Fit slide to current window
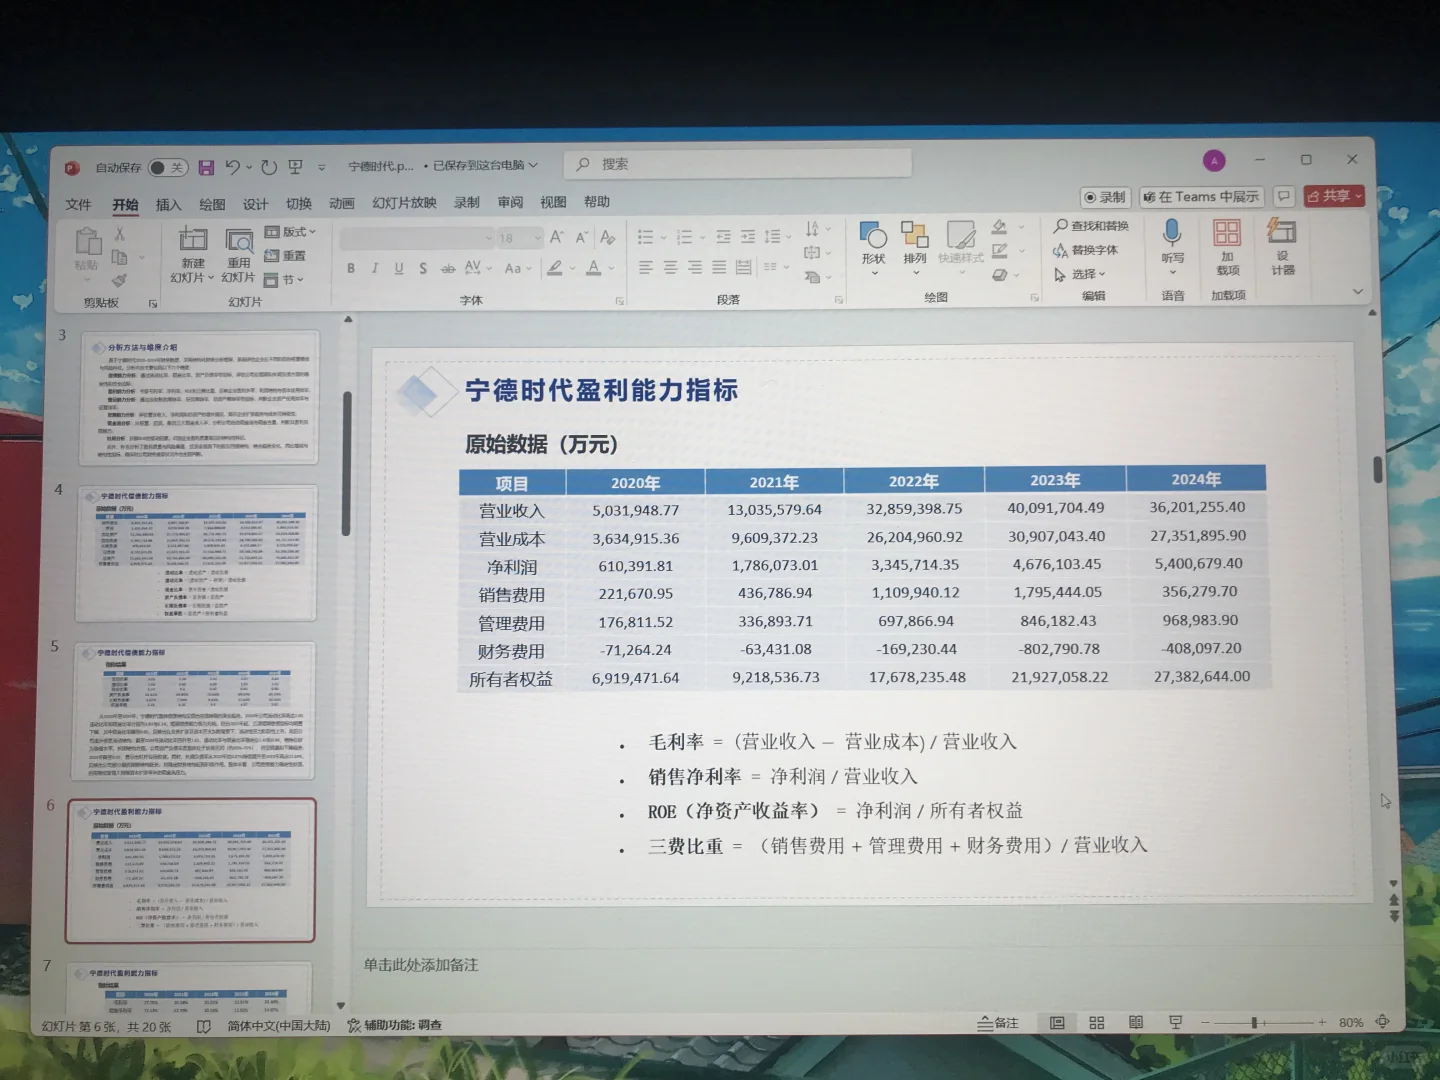This screenshot has height=1080, width=1440. click(1382, 1022)
